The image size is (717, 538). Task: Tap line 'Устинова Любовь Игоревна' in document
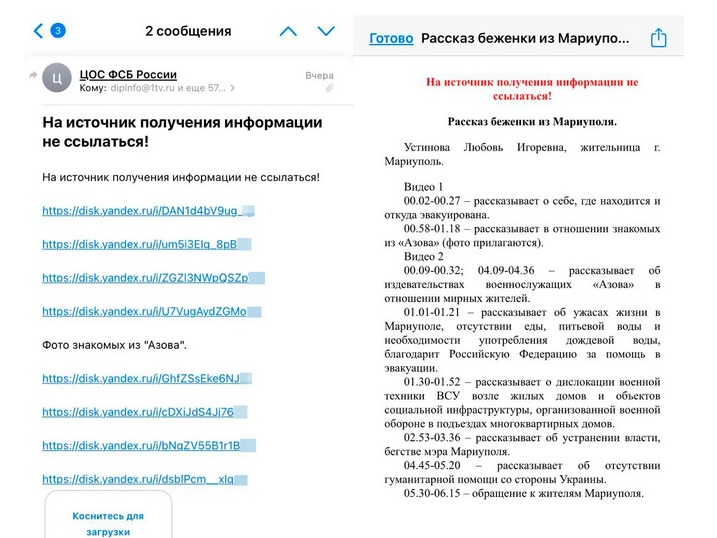[485, 147]
